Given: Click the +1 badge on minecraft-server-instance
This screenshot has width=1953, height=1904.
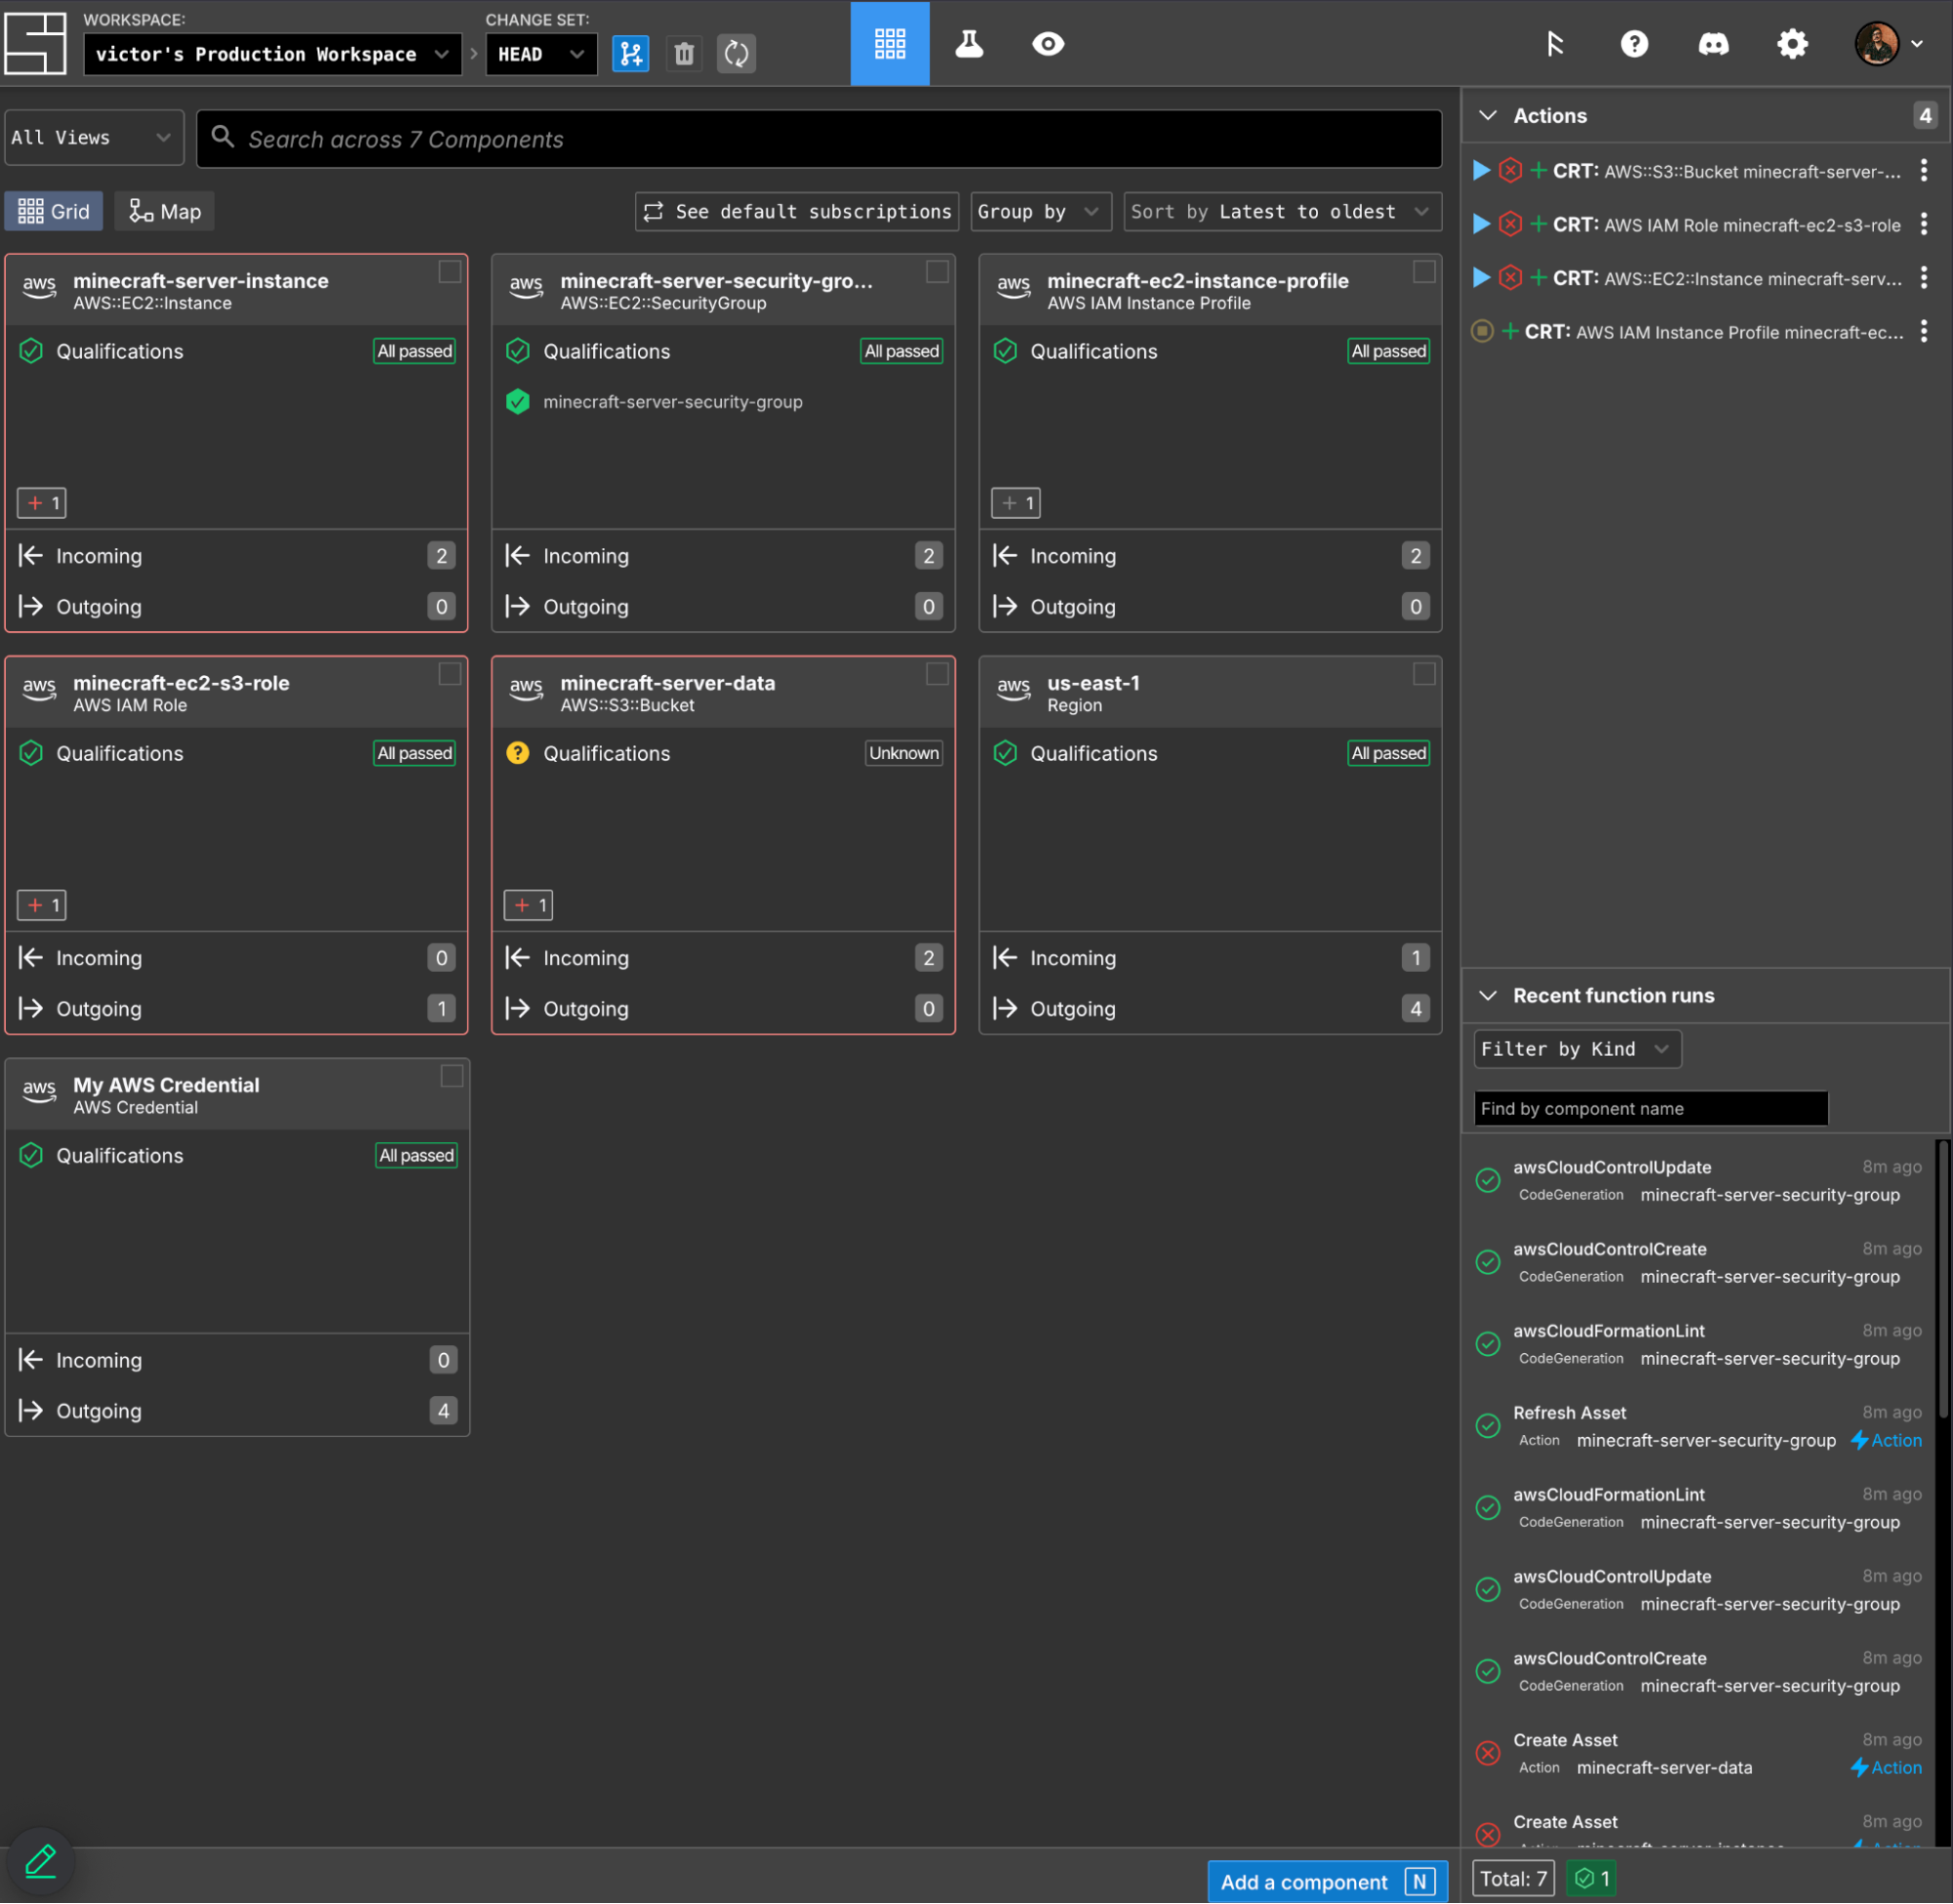Looking at the screenshot, I should [x=42, y=503].
